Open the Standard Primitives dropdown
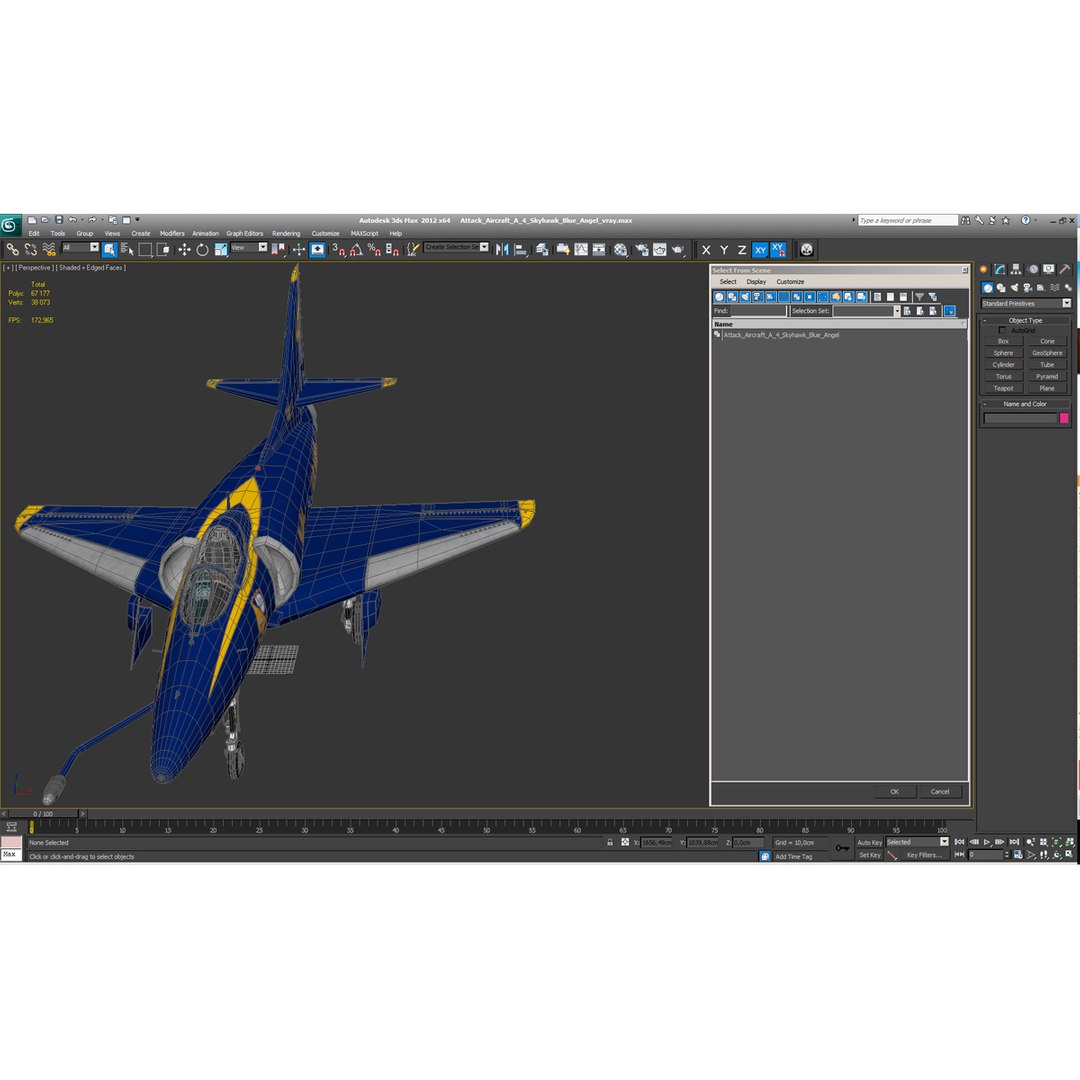The image size is (1080, 1080). [x=1026, y=303]
